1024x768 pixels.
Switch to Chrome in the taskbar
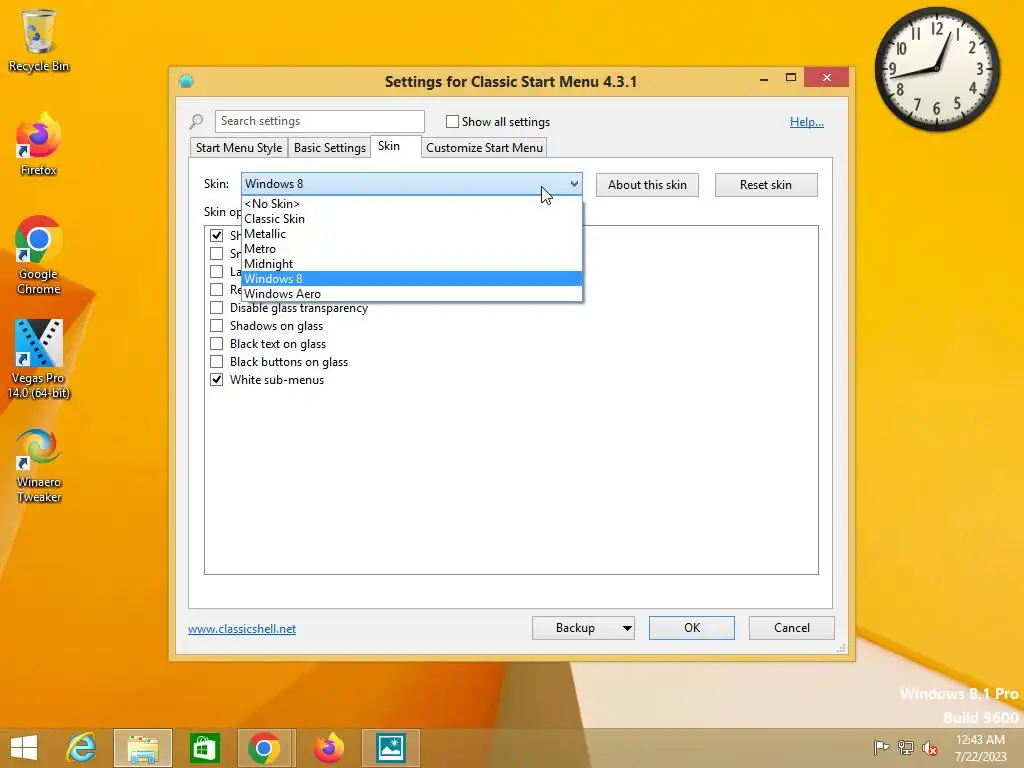click(264, 748)
